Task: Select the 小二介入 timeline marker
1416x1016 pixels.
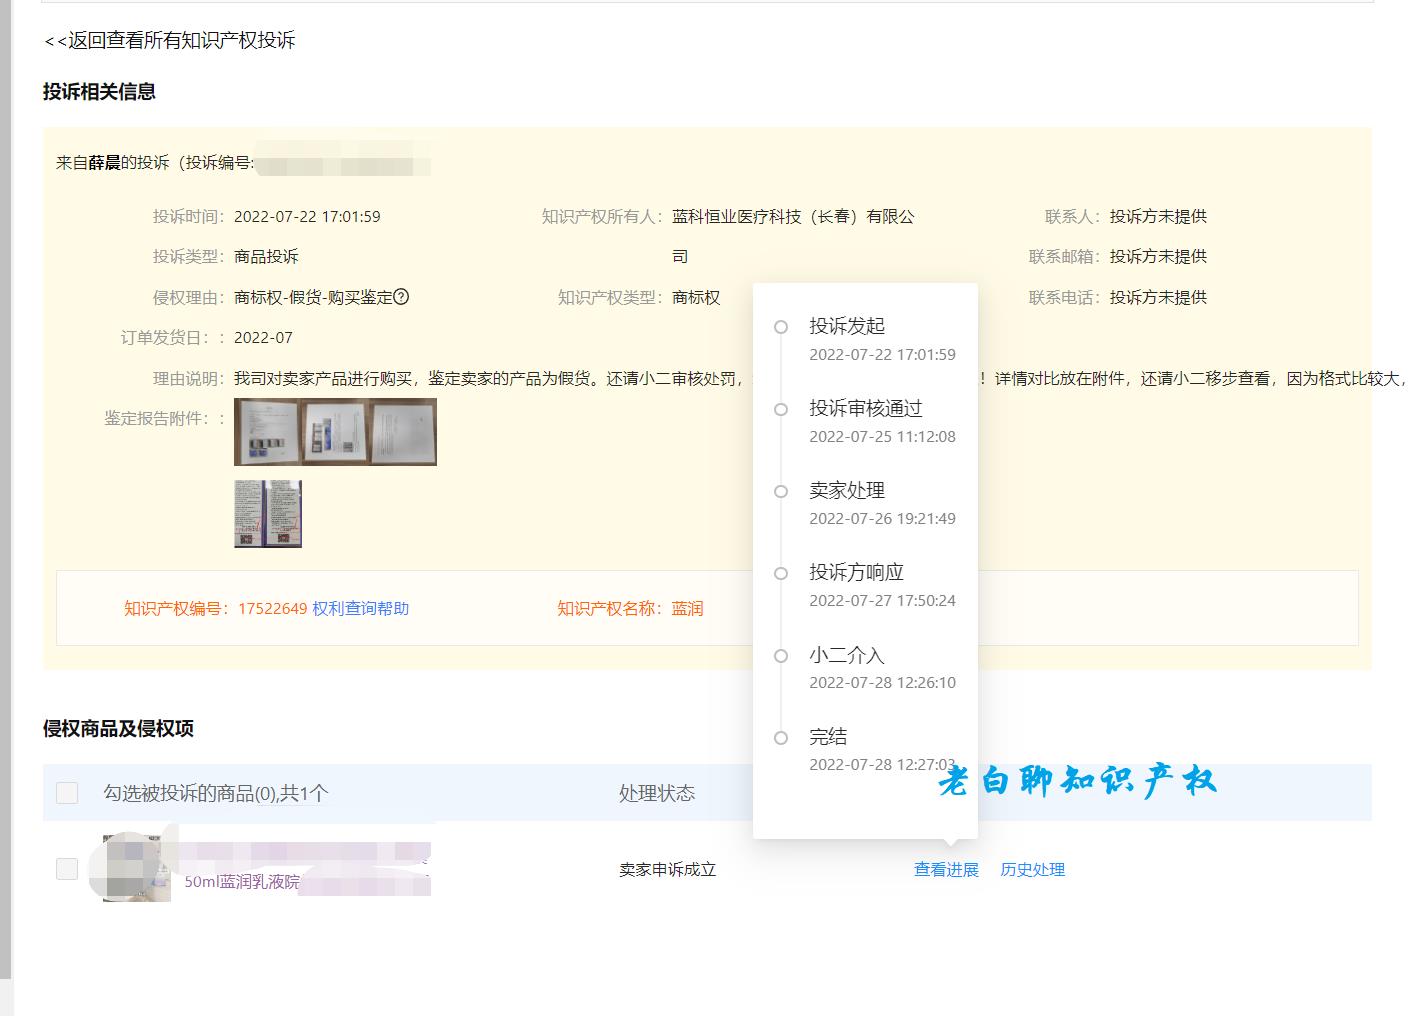Action: pyautogui.click(x=781, y=656)
